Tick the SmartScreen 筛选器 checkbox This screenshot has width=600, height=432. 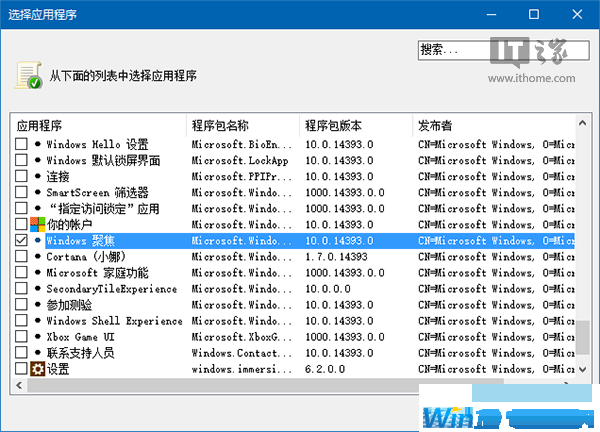click(x=21, y=193)
